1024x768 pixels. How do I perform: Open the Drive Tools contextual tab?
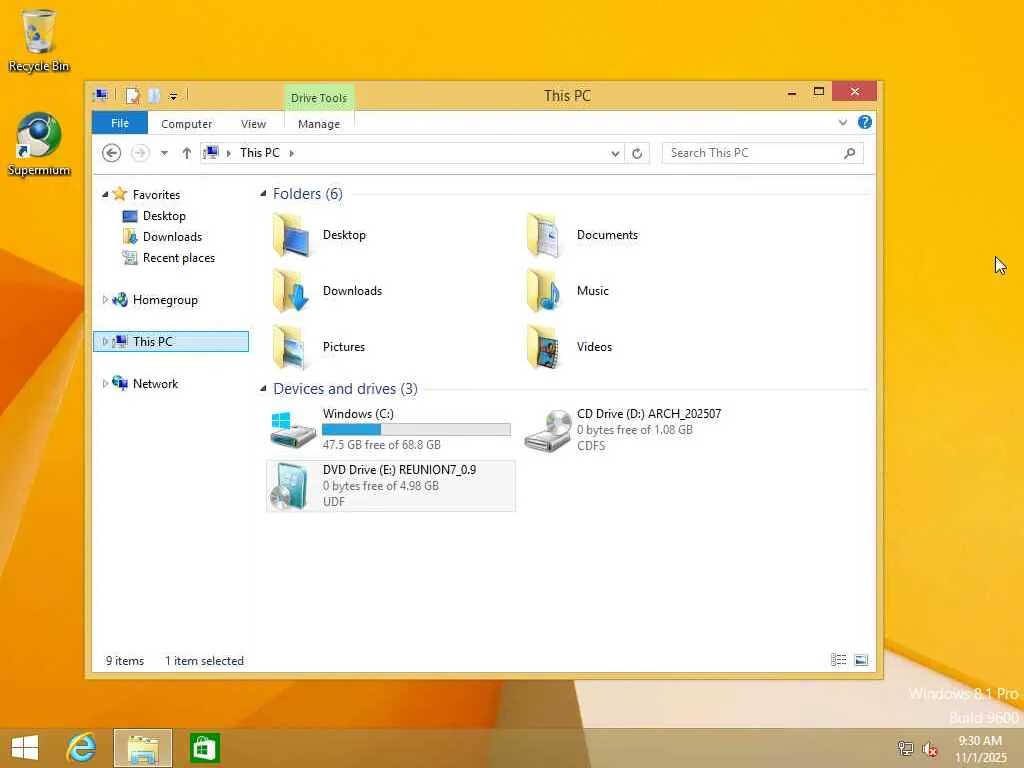pyautogui.click(x=319, y=98)
